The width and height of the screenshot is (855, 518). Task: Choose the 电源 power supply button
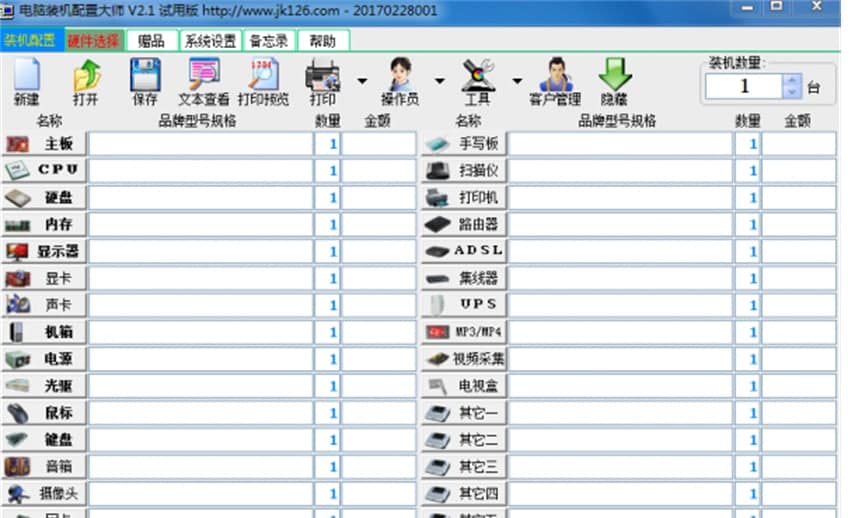(x=44, y=359)
